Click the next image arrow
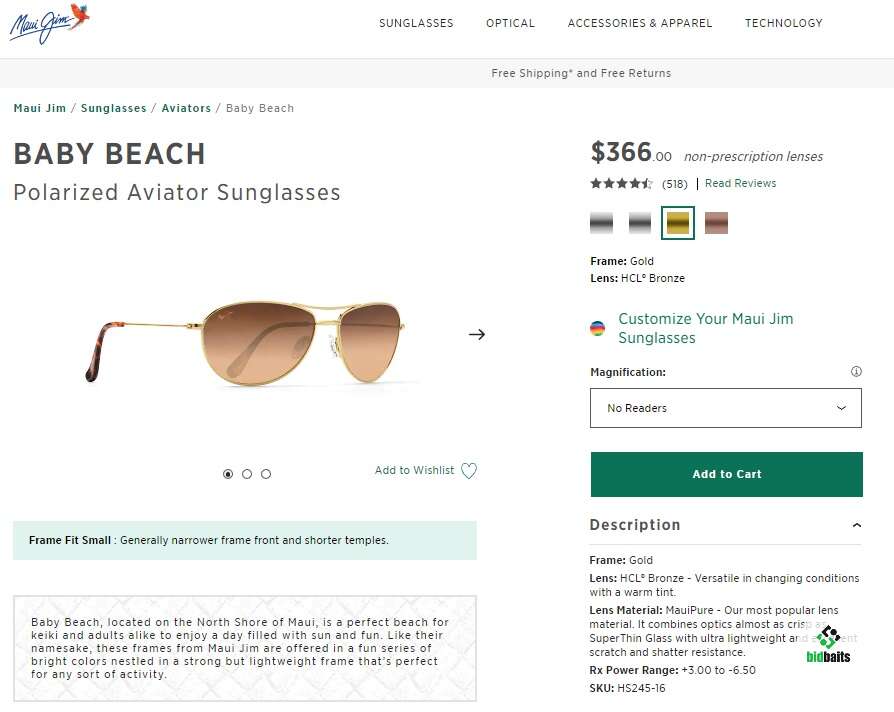This screenshot has width=894, height=712. 477,334
